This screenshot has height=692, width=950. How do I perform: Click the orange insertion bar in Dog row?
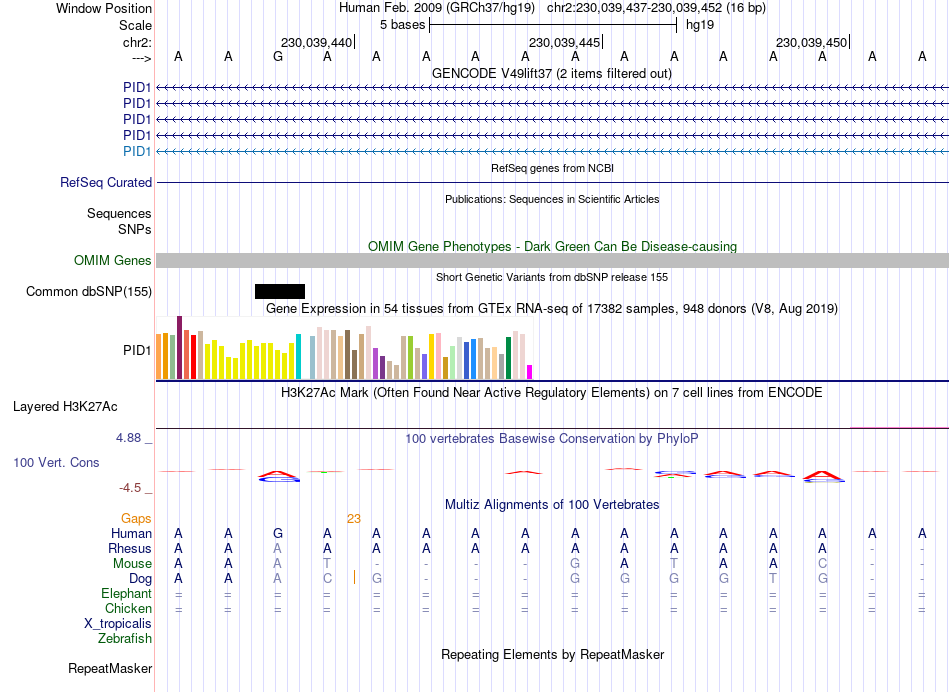click(354, 577)
